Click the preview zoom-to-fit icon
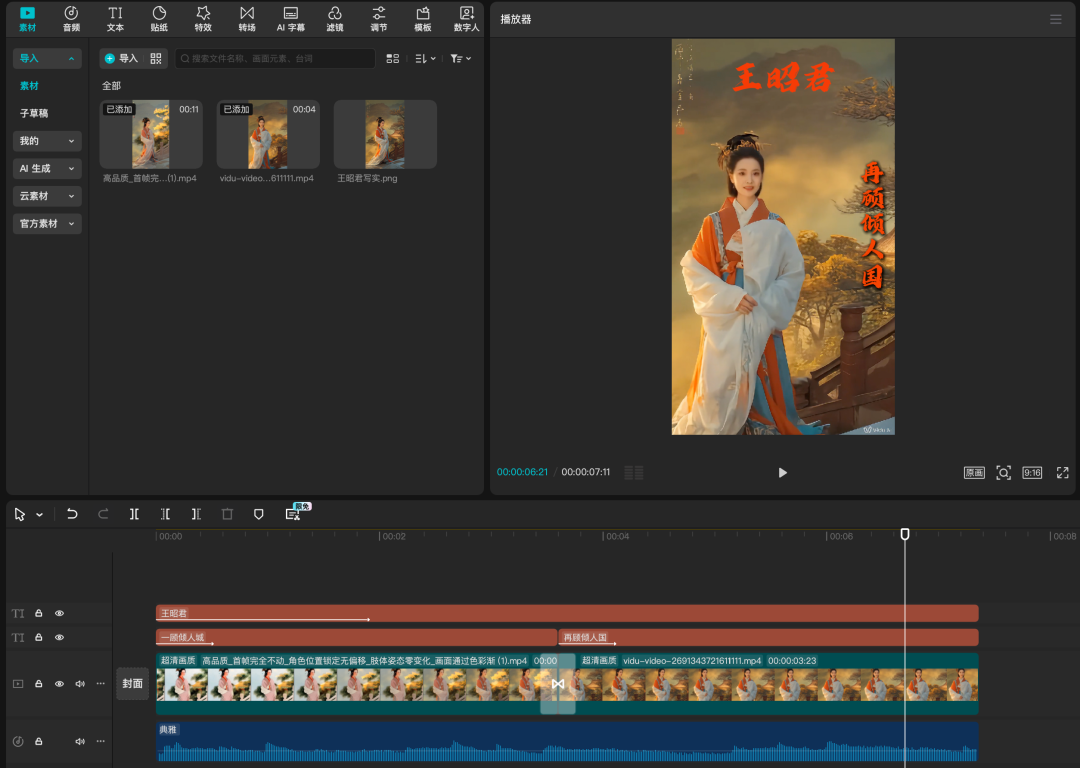Viewport: 1080px width, 768px height. [1004, 473]
